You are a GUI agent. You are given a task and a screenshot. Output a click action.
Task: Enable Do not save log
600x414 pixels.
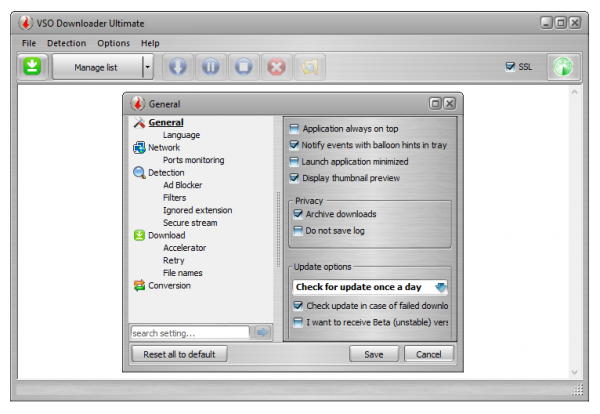[x=298, y=230]
